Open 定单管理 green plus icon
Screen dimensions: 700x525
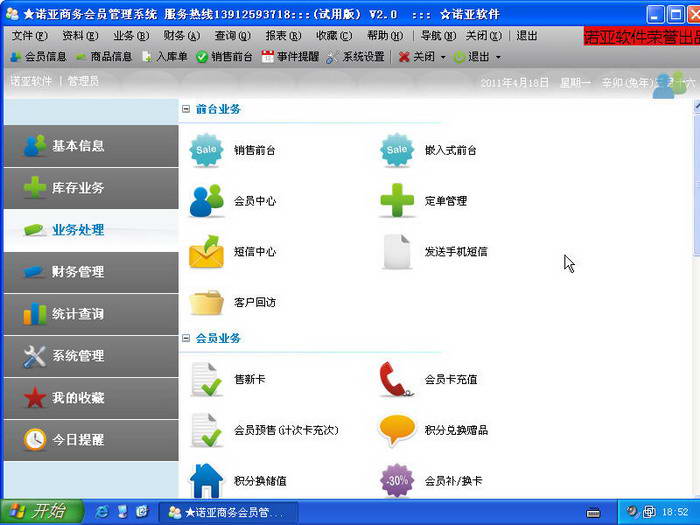tap(397, 200)
